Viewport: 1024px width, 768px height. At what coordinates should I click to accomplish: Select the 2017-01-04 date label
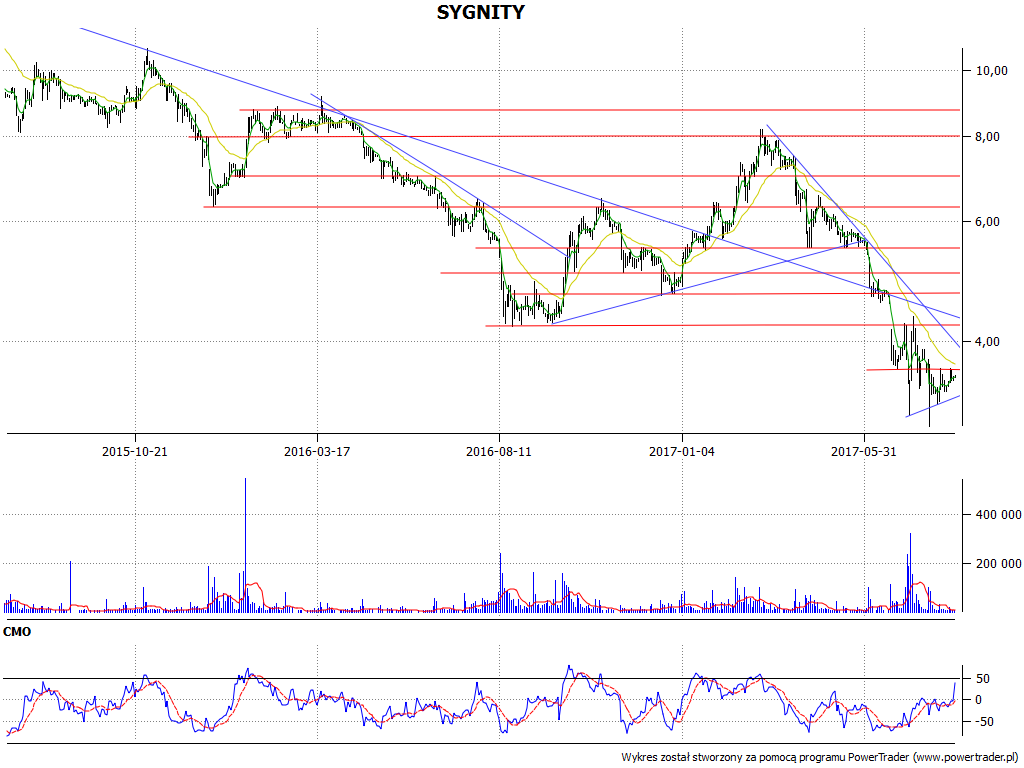tap(682, 451)
